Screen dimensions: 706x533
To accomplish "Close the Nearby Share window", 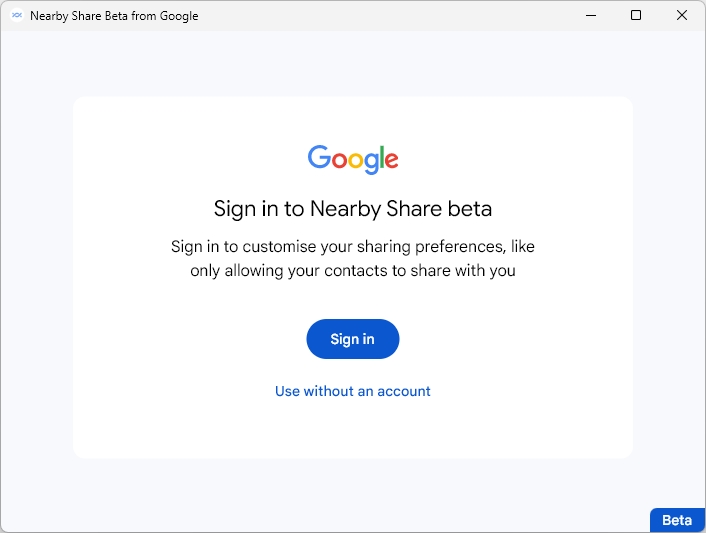I will (x=682, y=16).
